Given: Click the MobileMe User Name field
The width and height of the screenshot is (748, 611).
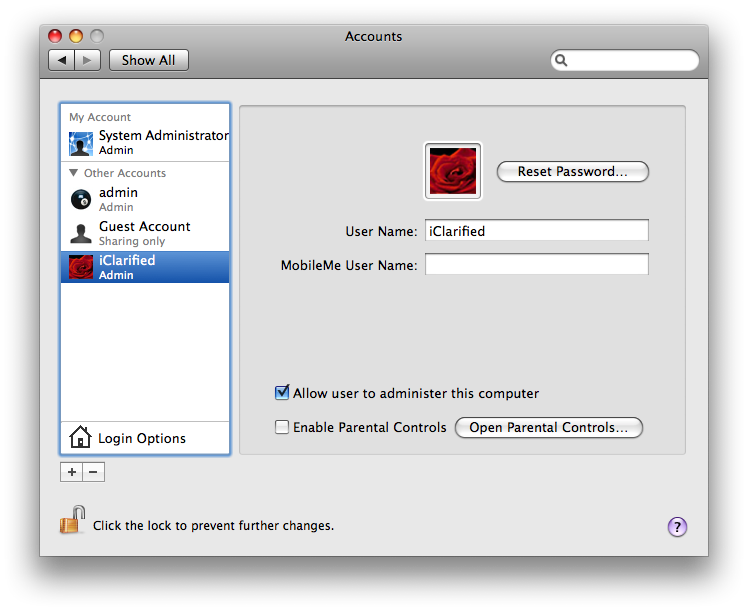Looking at the screenshot, I should click(536, 265).
